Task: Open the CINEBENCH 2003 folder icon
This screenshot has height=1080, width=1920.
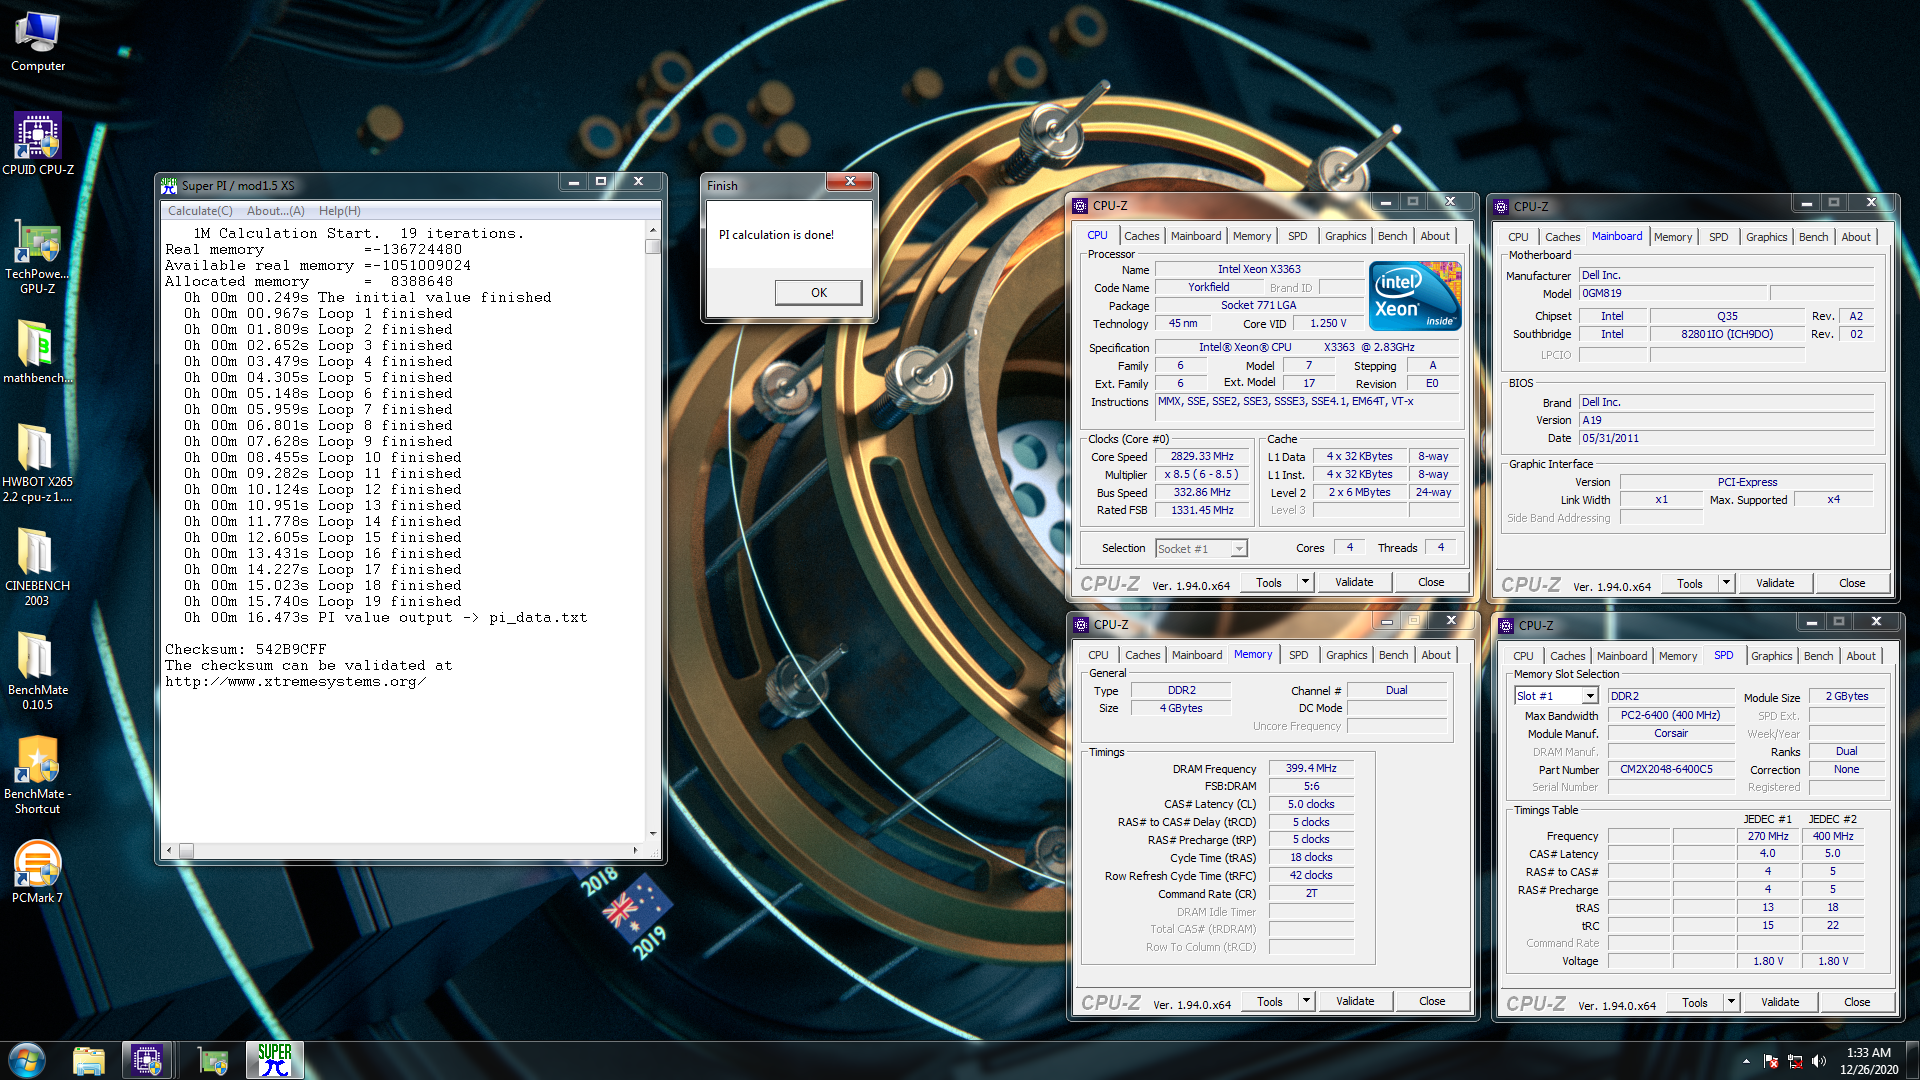Action: click(38, 567)
